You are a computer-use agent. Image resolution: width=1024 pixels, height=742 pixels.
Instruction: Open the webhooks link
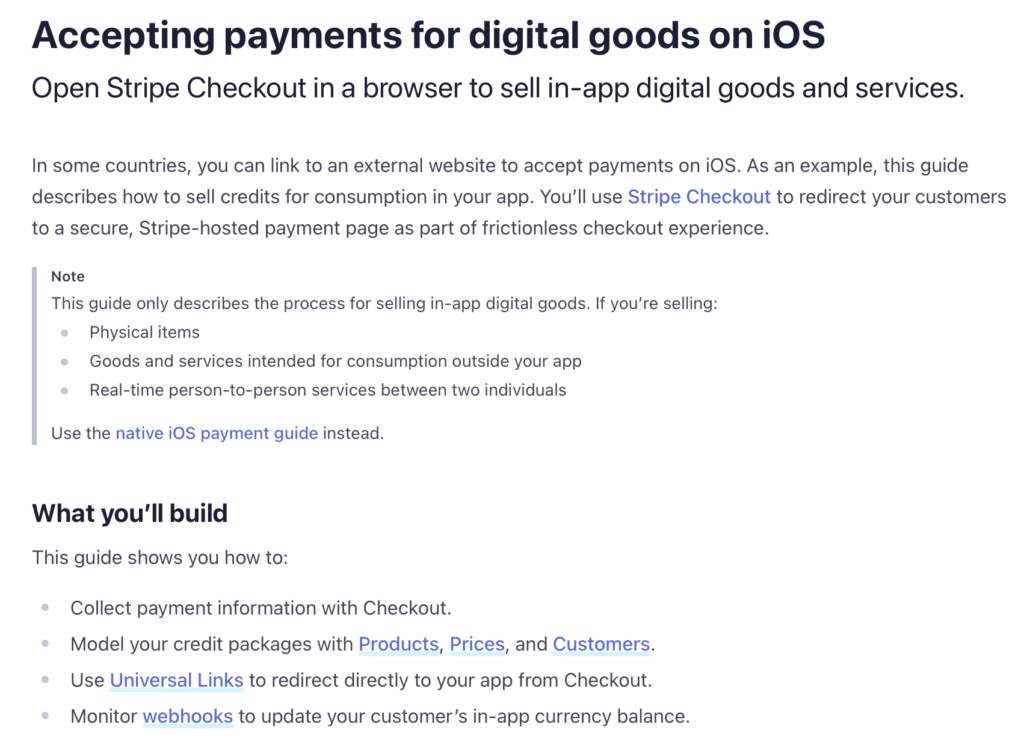187,716
